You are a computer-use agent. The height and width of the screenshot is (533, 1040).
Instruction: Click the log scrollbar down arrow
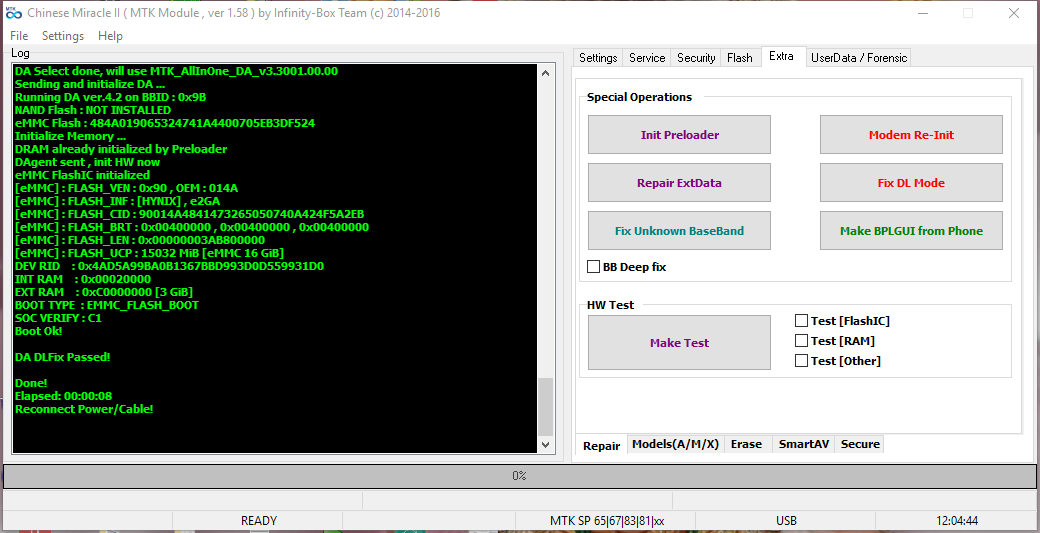546,445
